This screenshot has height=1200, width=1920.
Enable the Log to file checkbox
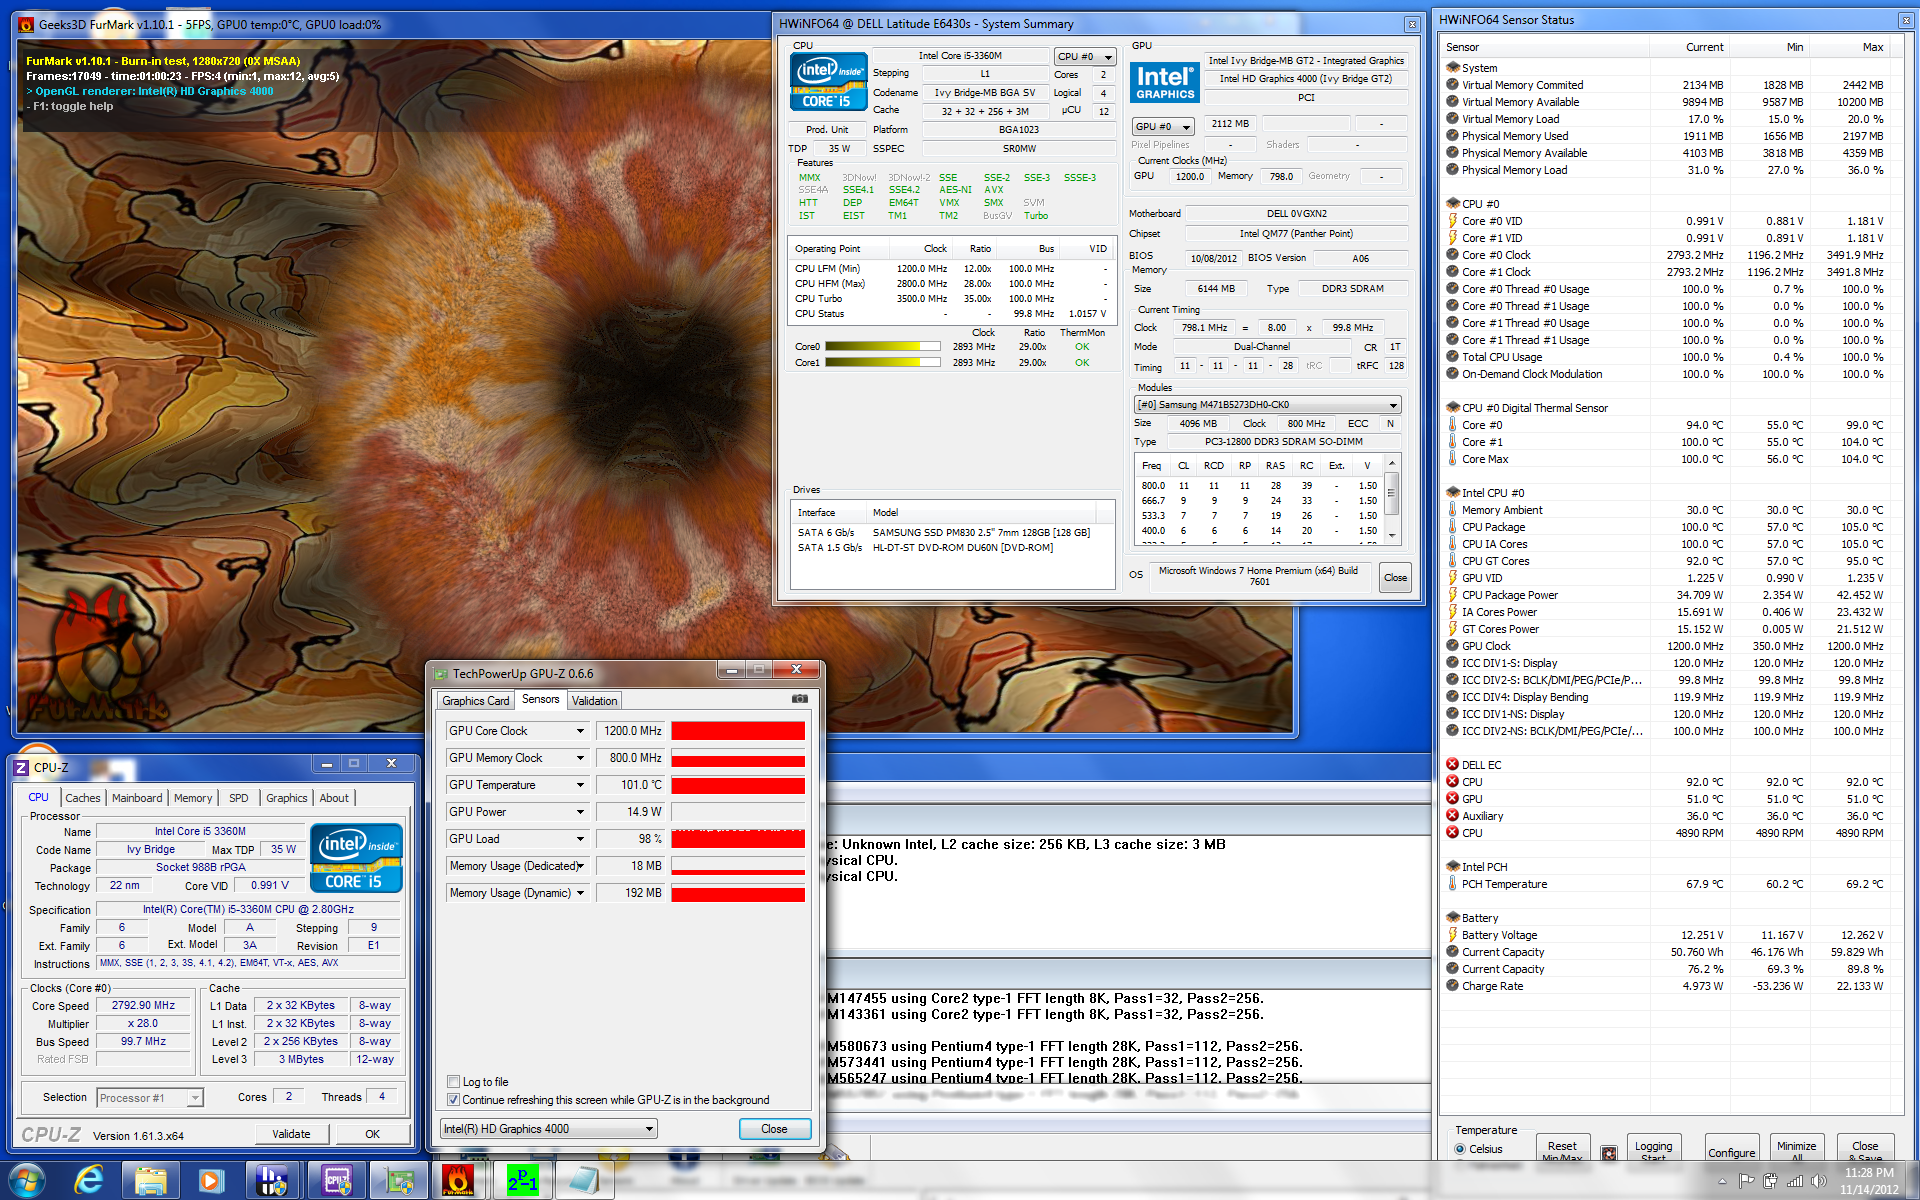pyautogui.click(x=454, y=1082)
